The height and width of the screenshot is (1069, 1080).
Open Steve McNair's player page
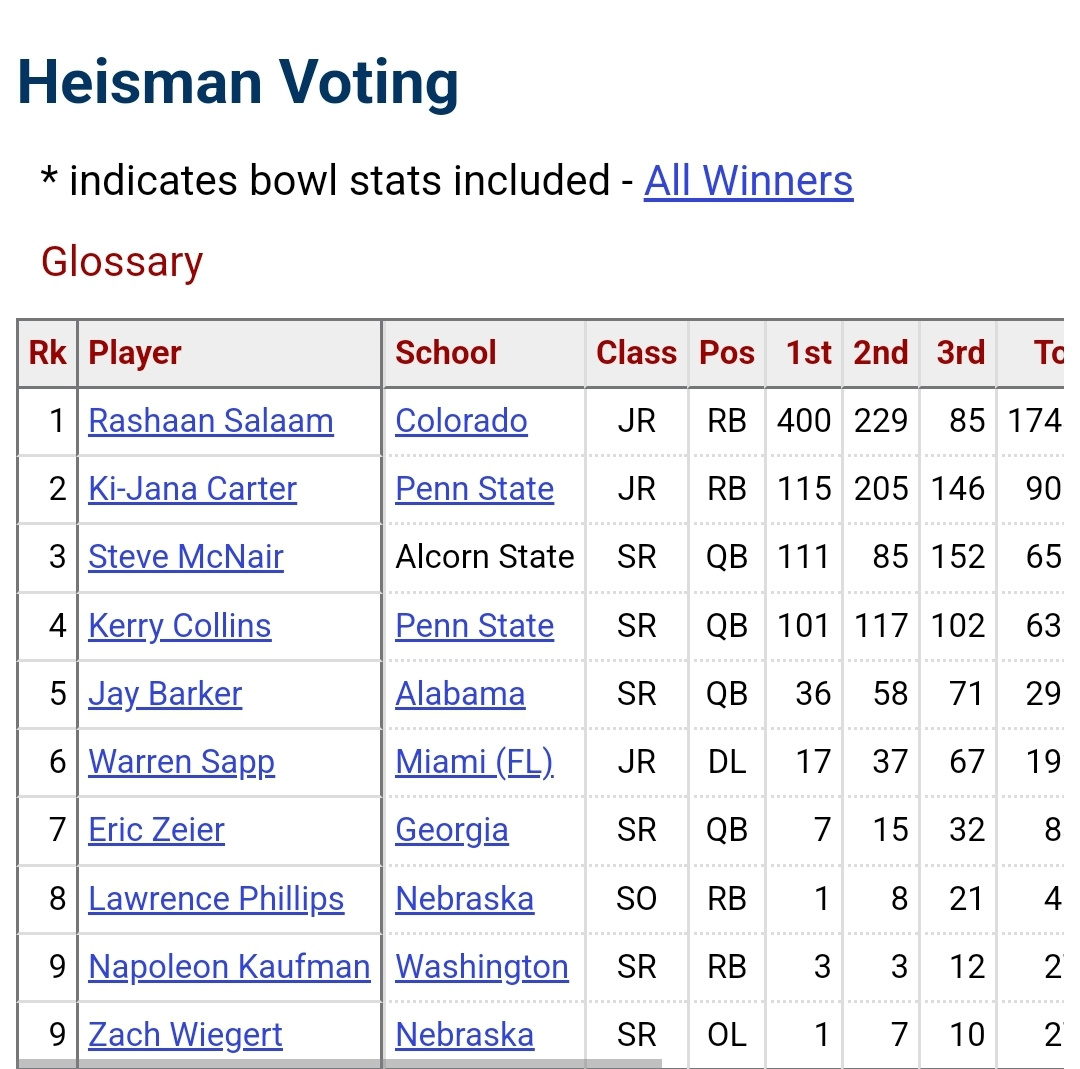[186, 557]
